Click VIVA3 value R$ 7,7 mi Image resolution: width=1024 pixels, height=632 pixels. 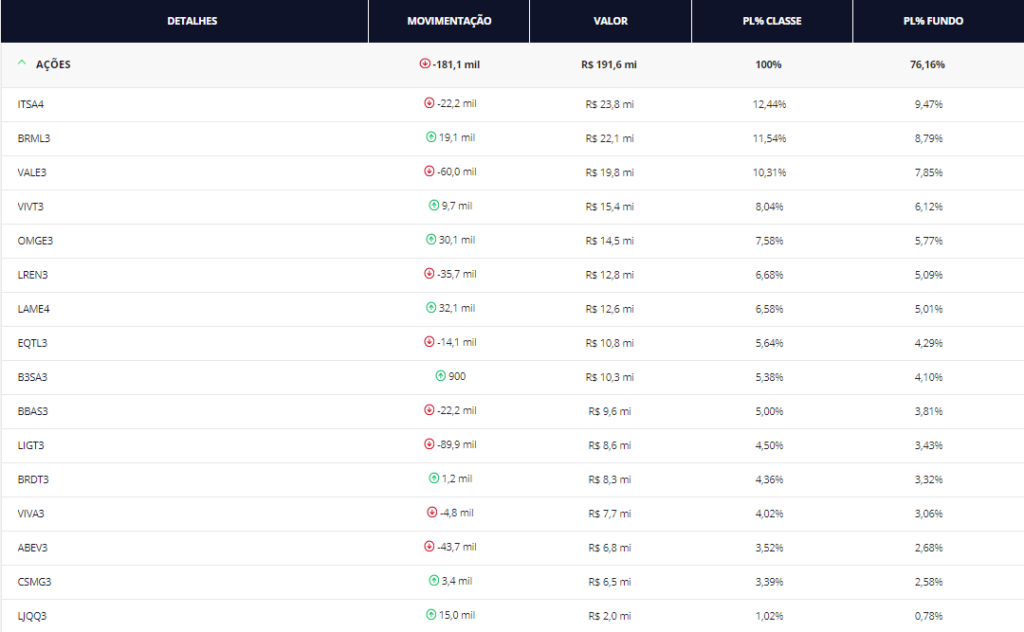click(609, 514)
